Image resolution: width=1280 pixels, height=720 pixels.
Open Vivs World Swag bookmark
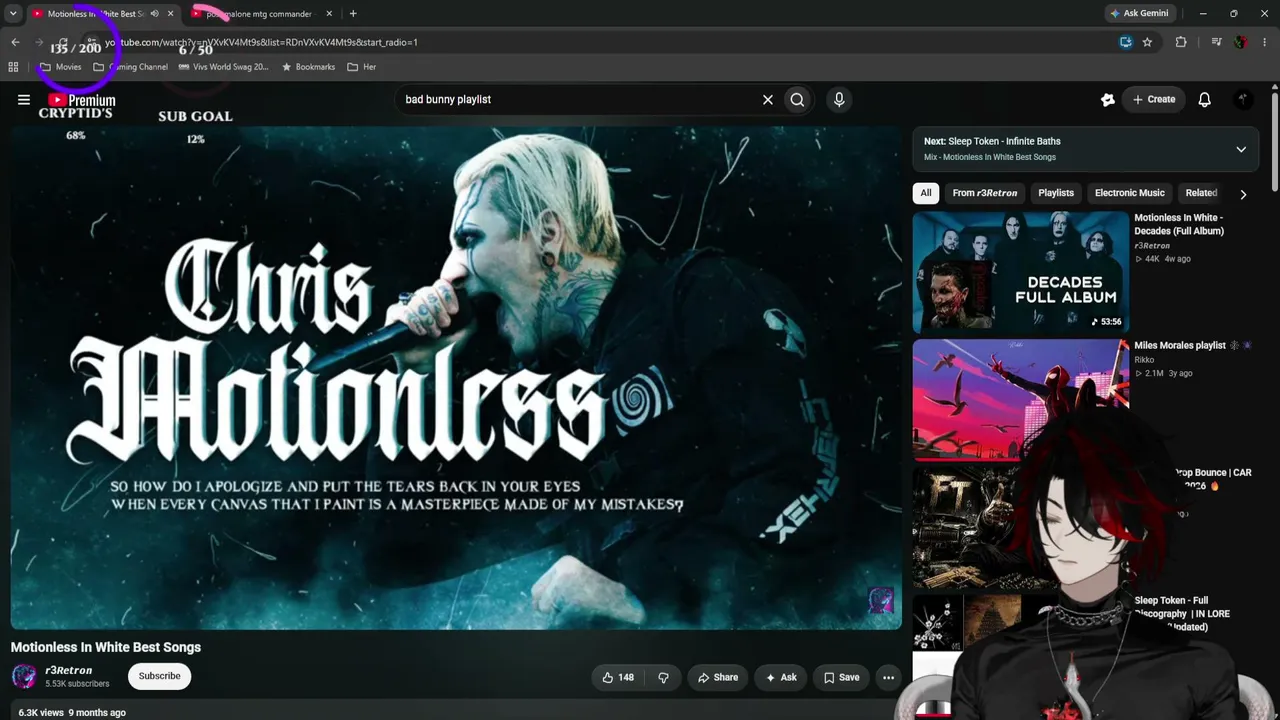click(223, 67)
